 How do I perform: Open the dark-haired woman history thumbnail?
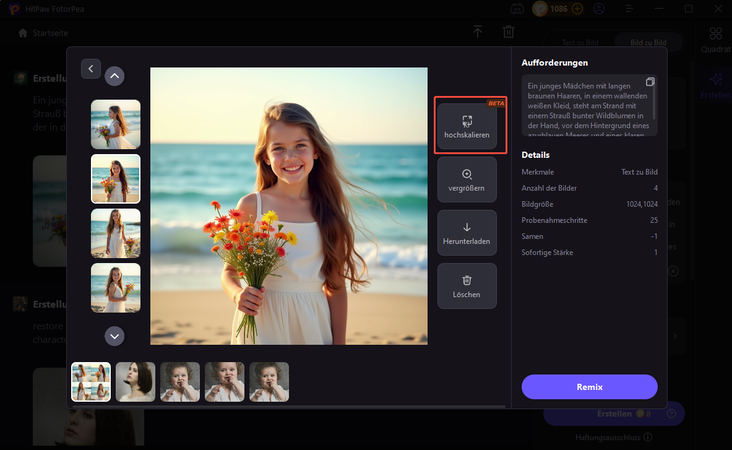pyautogui.click(x=135, y=382)
